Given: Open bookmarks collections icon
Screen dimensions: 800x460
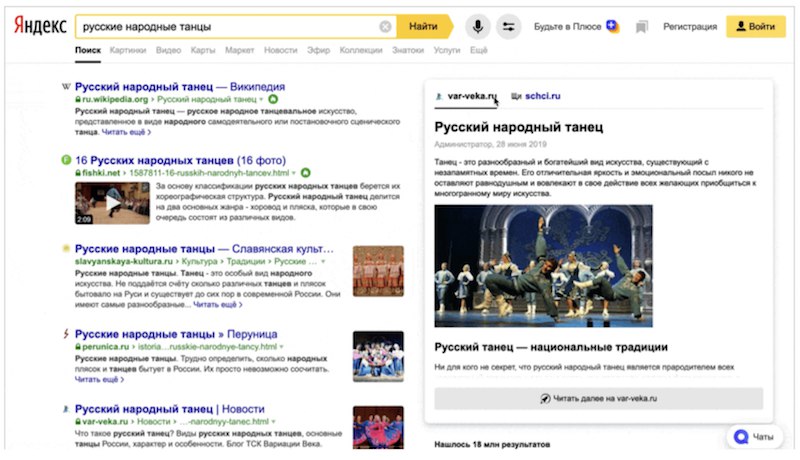Looking at the screenshot, I should [x=641, y=27].
